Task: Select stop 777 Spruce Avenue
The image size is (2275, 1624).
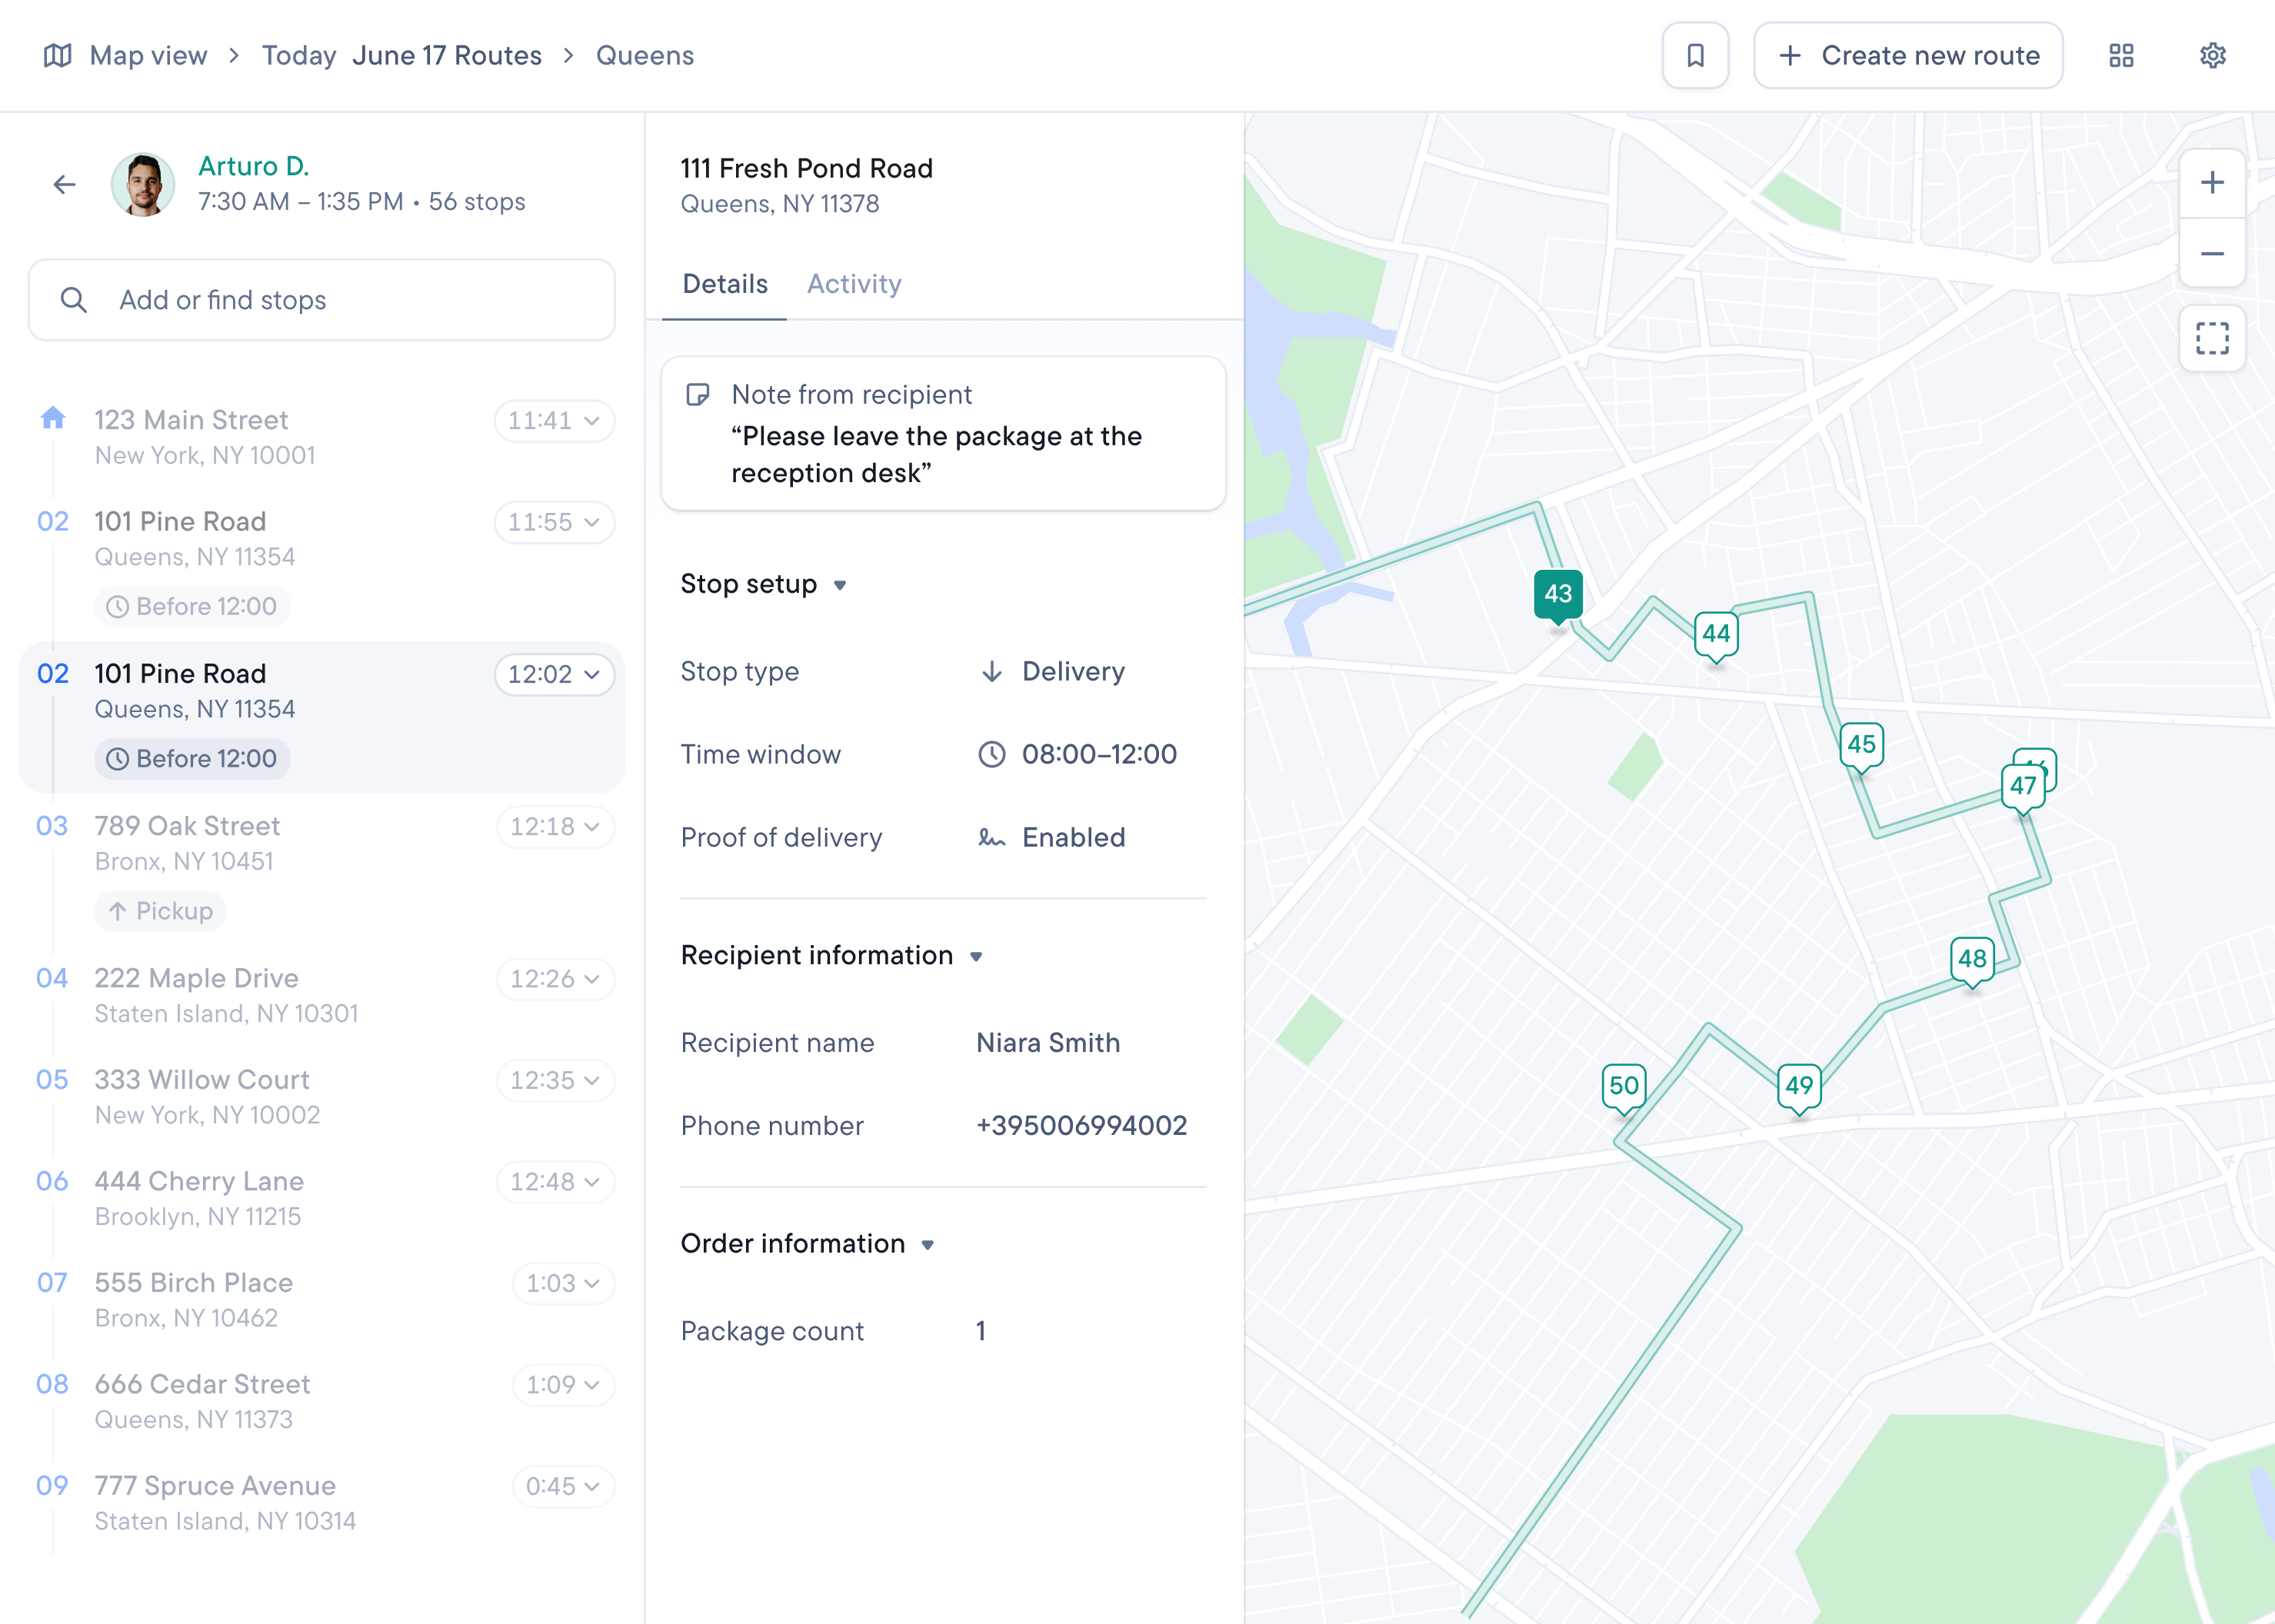Action: point(322,1503)
